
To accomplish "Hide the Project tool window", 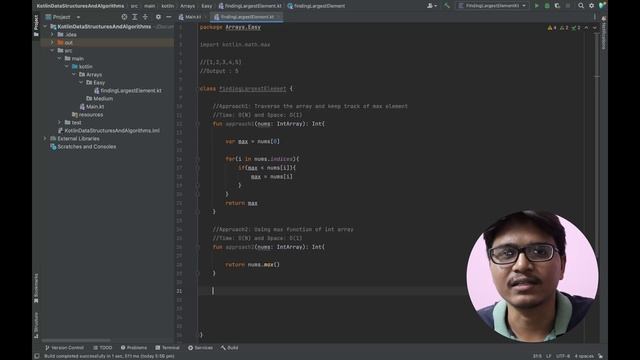I will (169, 17).
